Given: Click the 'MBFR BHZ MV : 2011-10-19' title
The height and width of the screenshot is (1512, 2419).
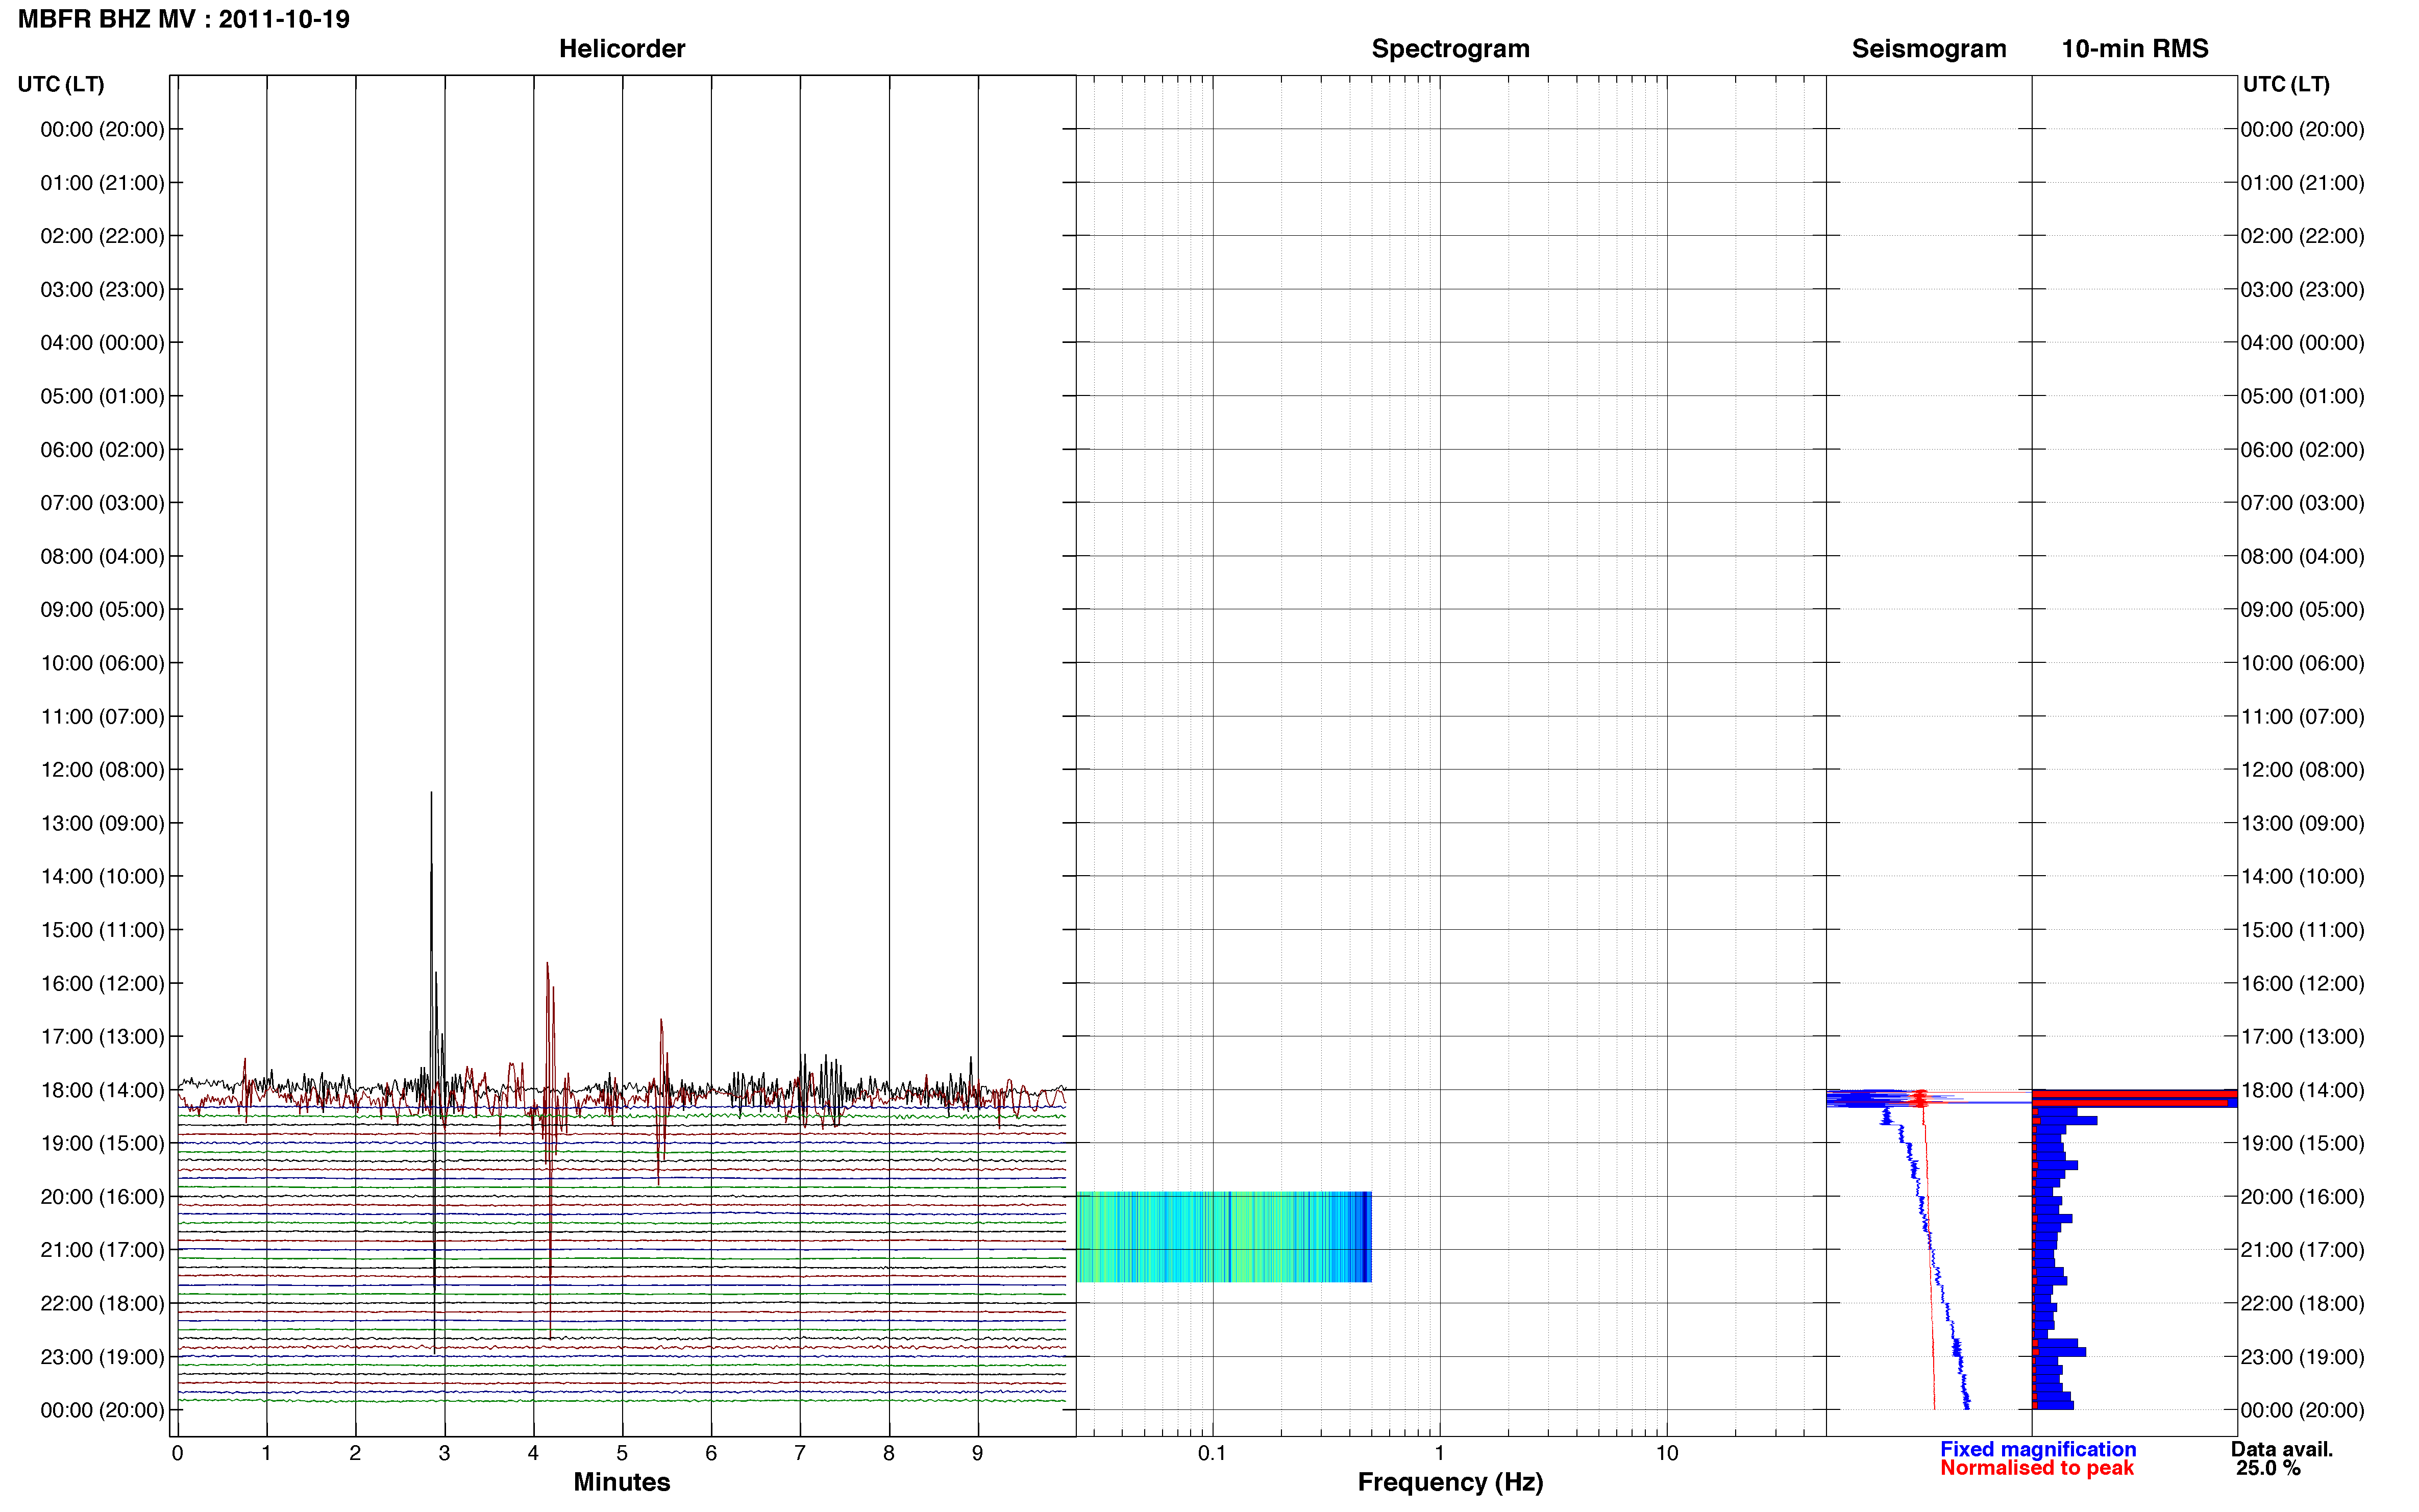Looking at the screenshot, I should tap(184, 19).
